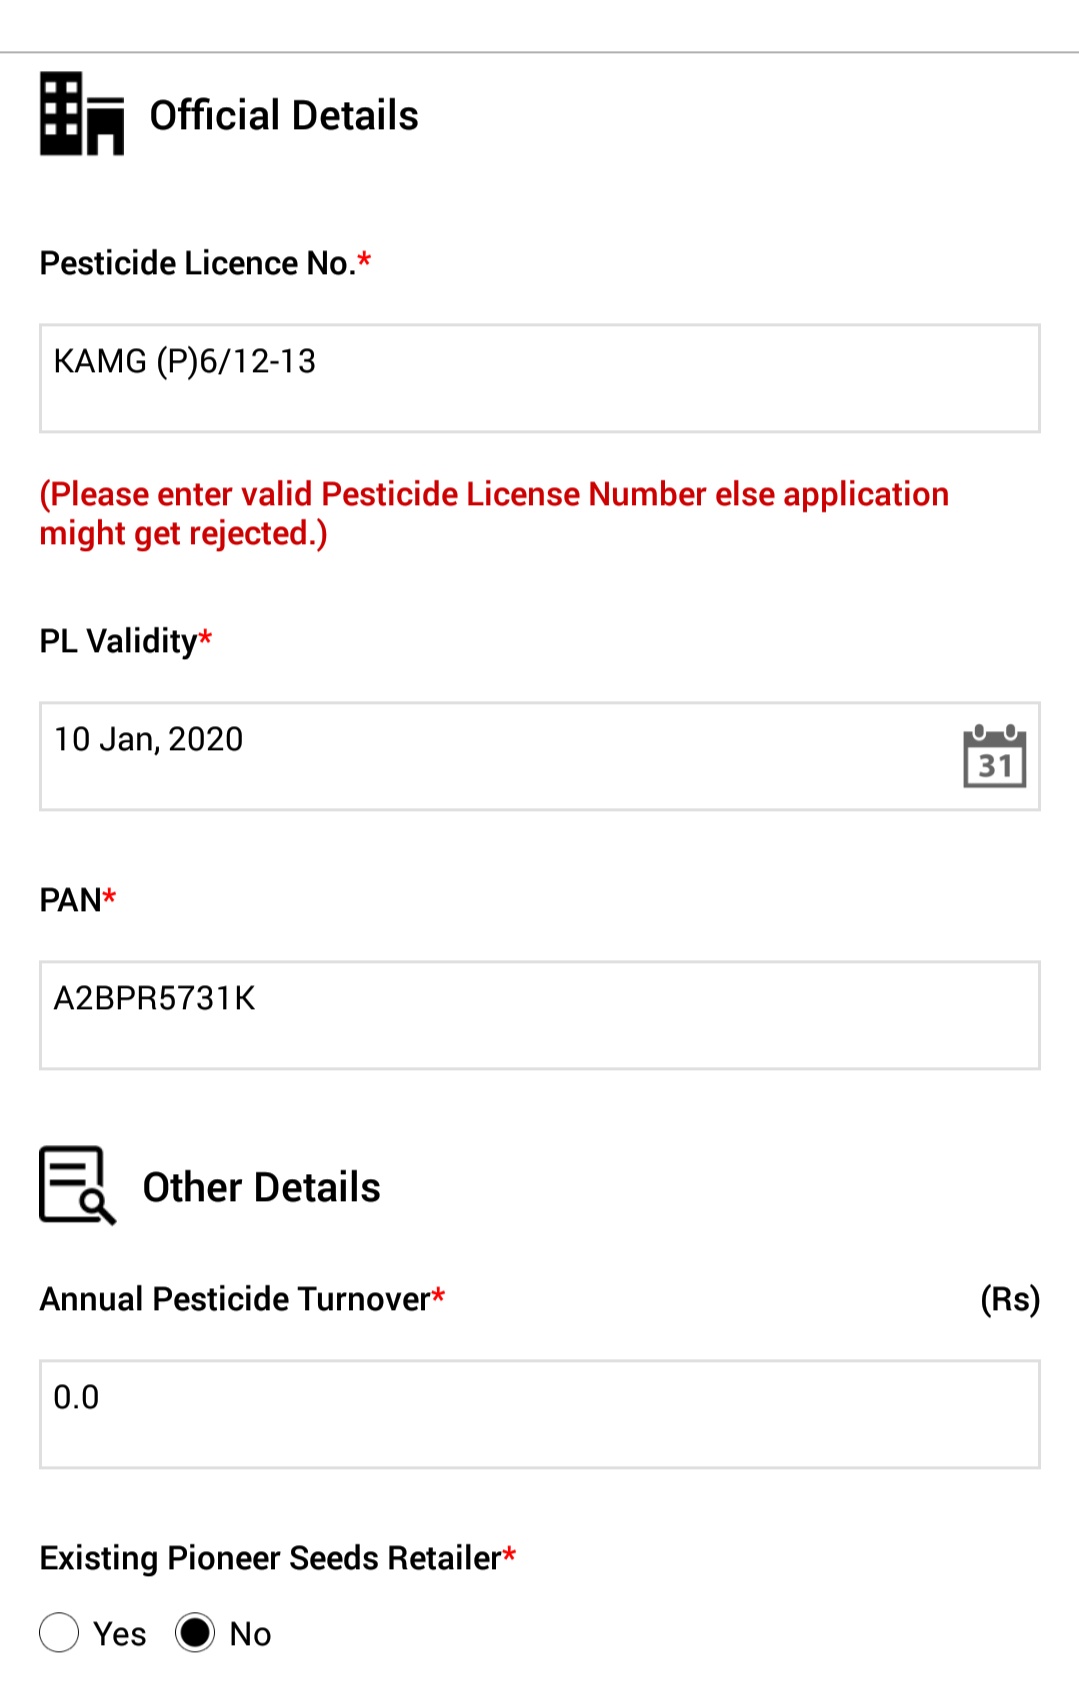Focus the Annual Pesticide Turnover field
The height and width of the screenshot is (1689, 1079).
540,1414
